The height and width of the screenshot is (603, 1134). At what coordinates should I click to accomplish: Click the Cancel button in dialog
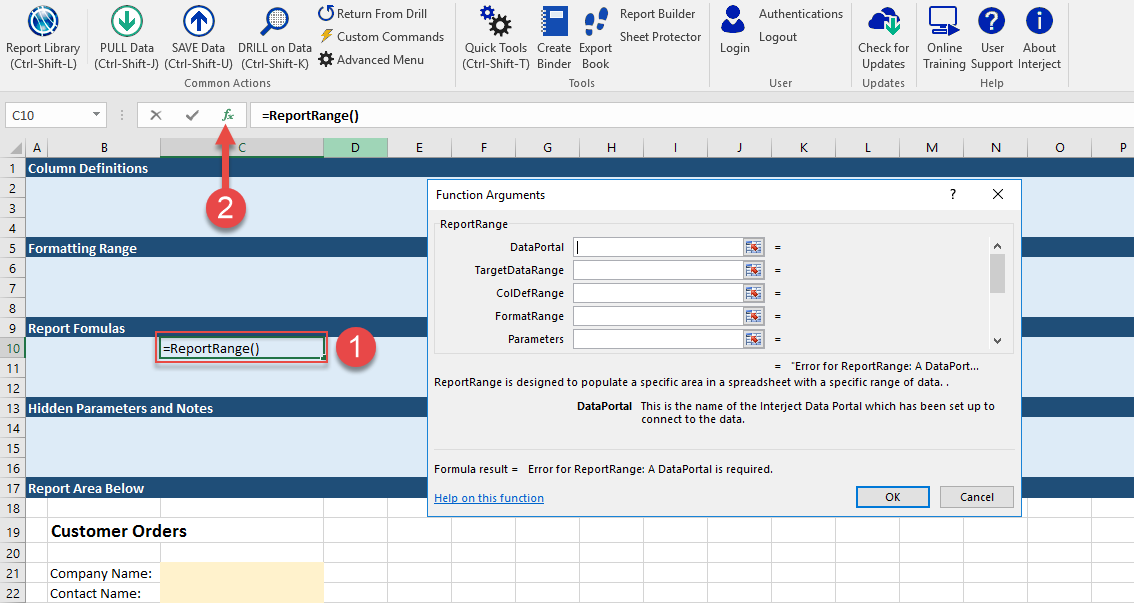point(976,497)
